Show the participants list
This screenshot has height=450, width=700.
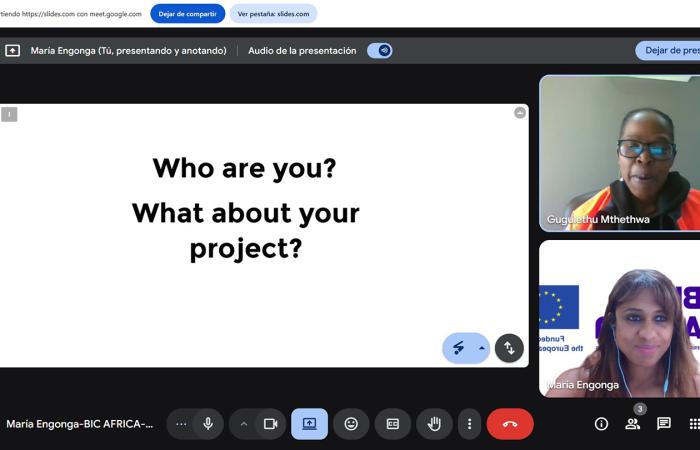point(632,424)
